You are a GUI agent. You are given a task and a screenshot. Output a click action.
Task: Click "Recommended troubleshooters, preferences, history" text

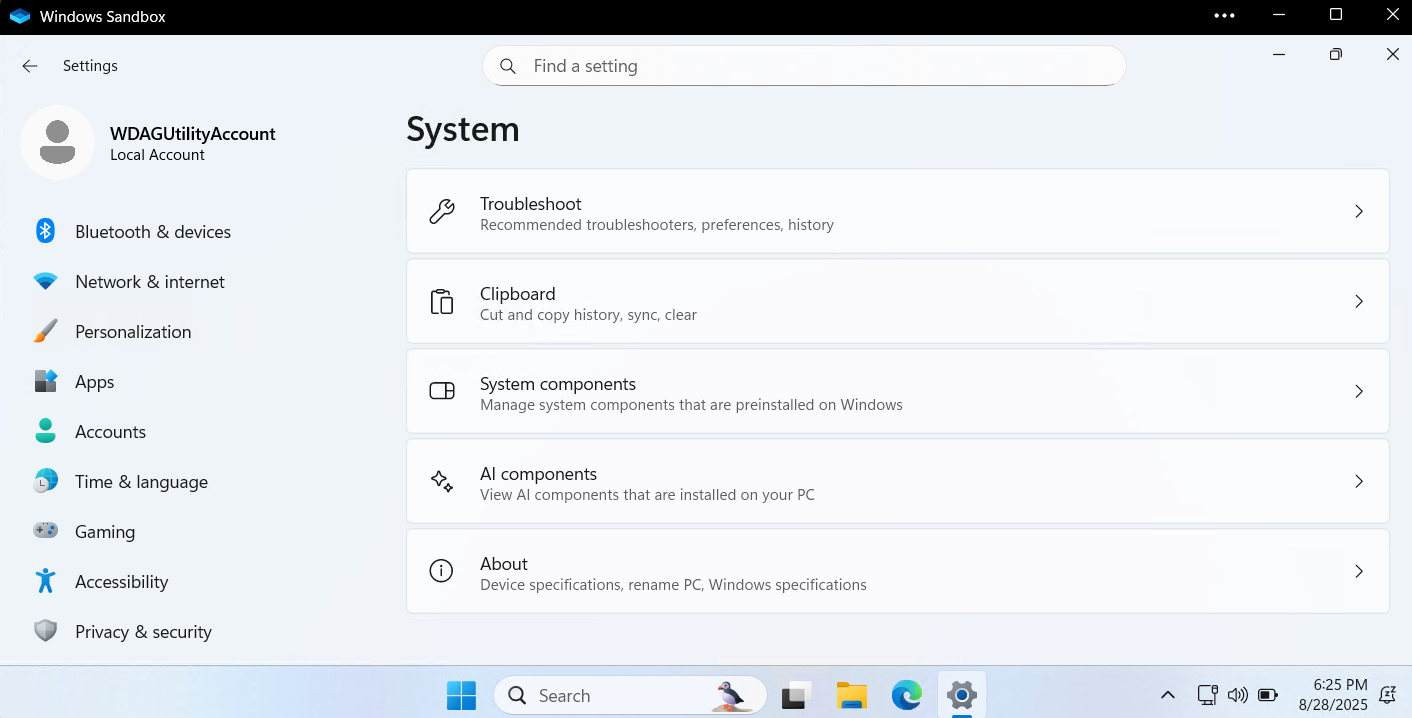tap(657, 225)
